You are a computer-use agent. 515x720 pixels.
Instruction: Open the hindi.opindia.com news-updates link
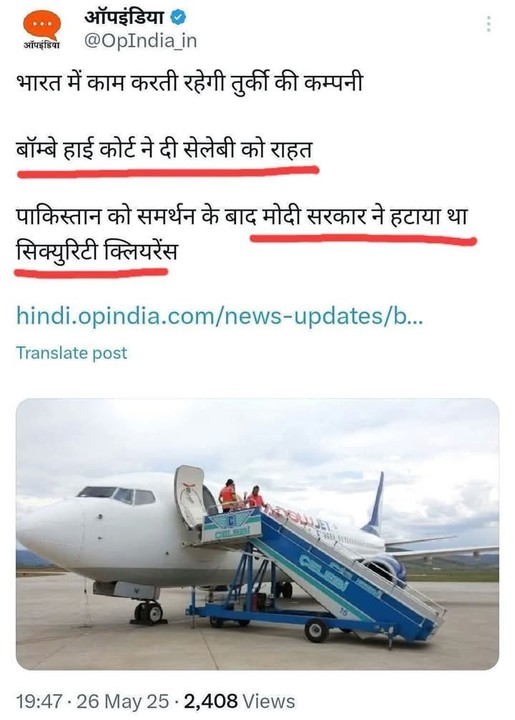(219, 316)
